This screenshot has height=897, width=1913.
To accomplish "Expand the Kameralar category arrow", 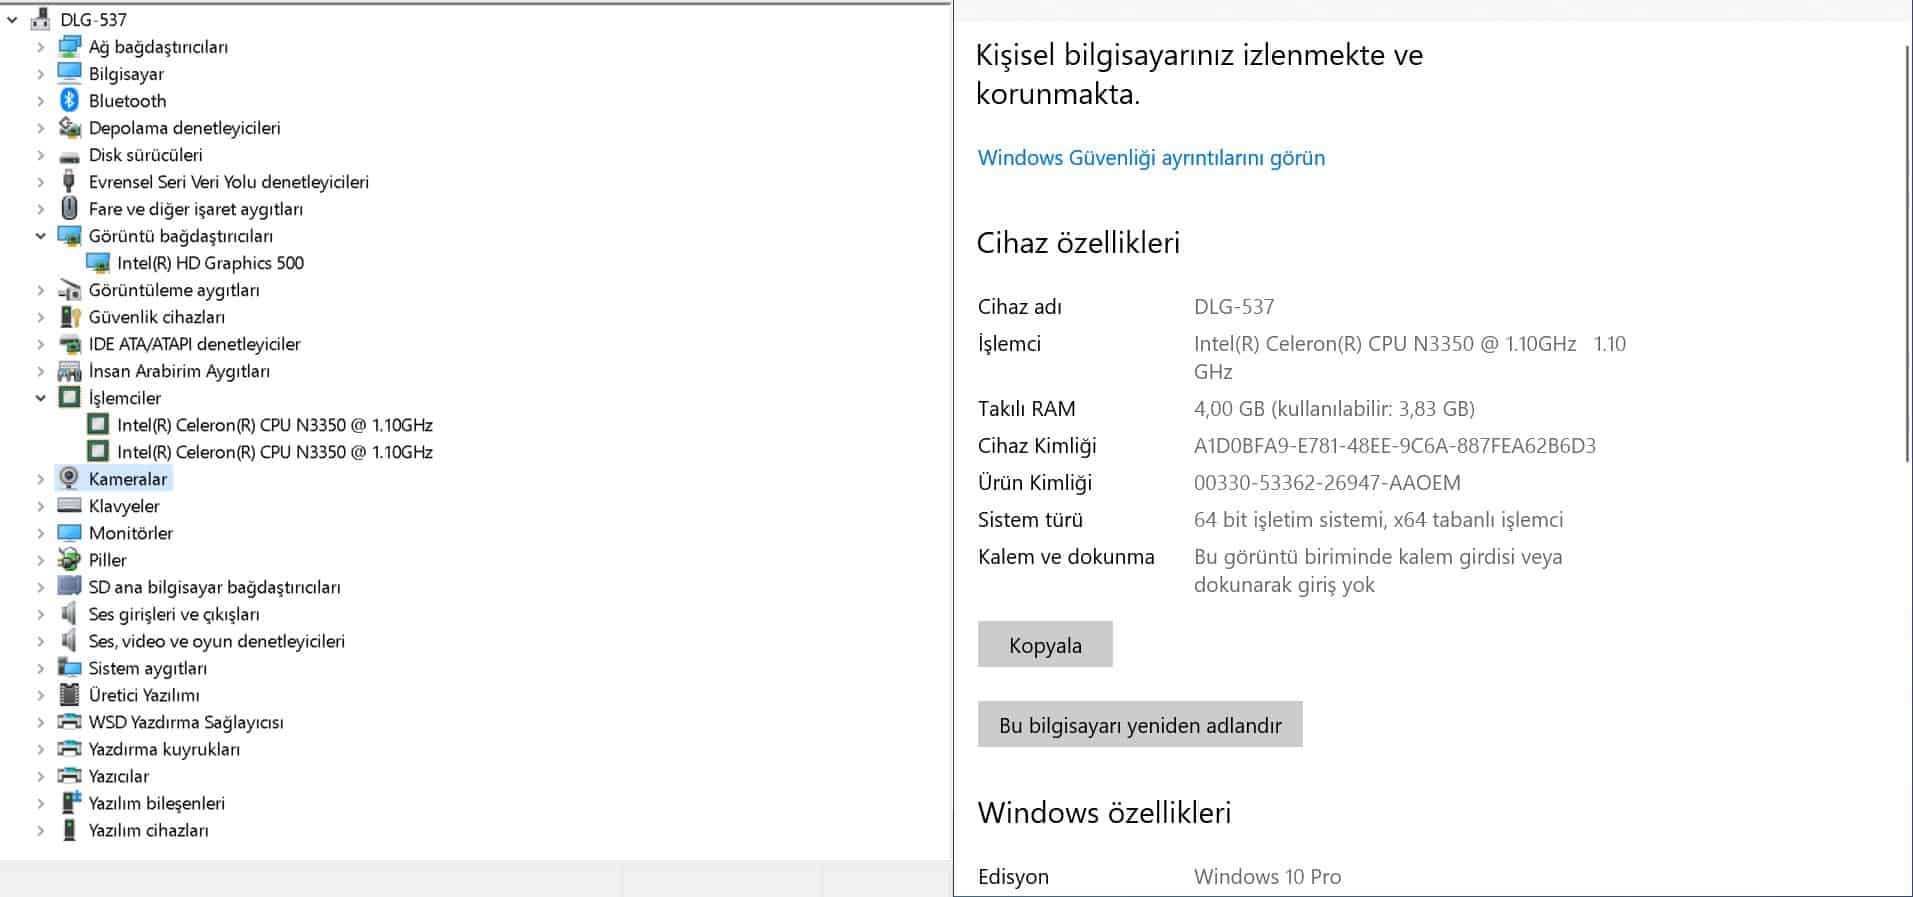I will [40, 478].
